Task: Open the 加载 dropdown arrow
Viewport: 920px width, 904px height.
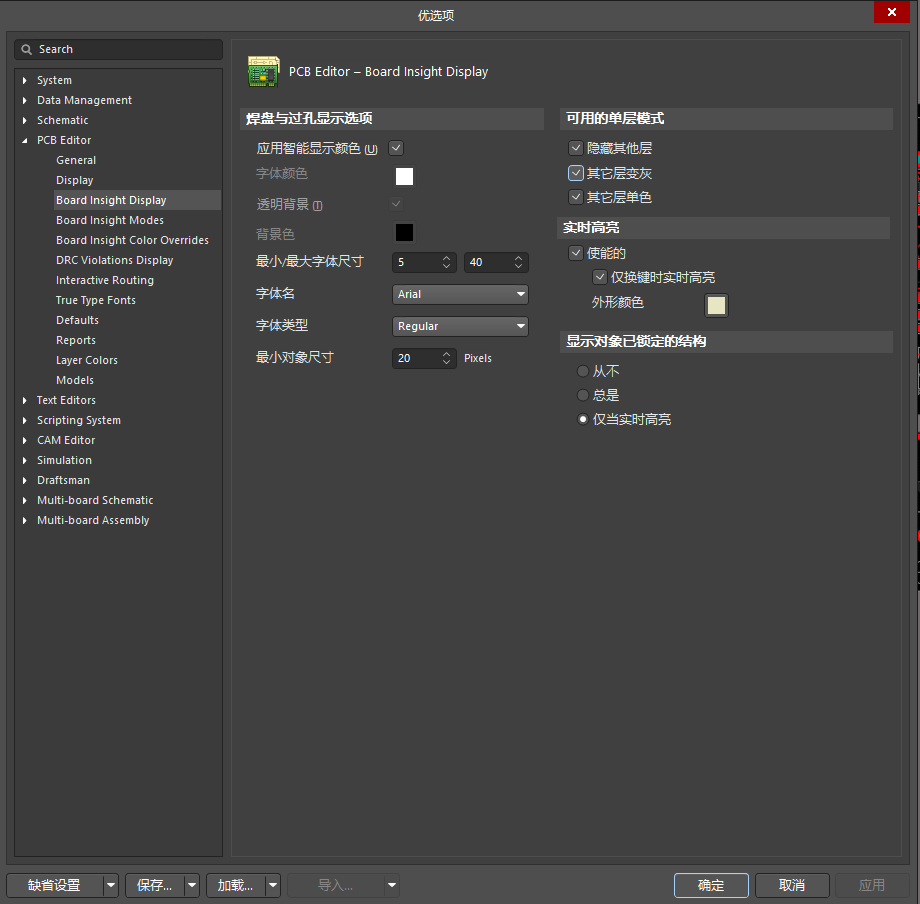Action: pyautogui.click(x=273, y=885)
